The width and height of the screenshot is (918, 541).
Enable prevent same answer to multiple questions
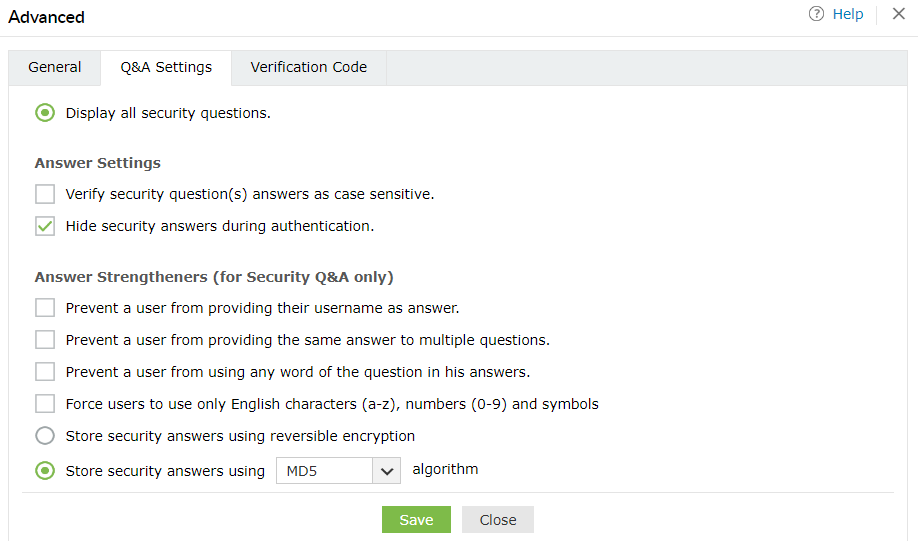pos(45,340)
